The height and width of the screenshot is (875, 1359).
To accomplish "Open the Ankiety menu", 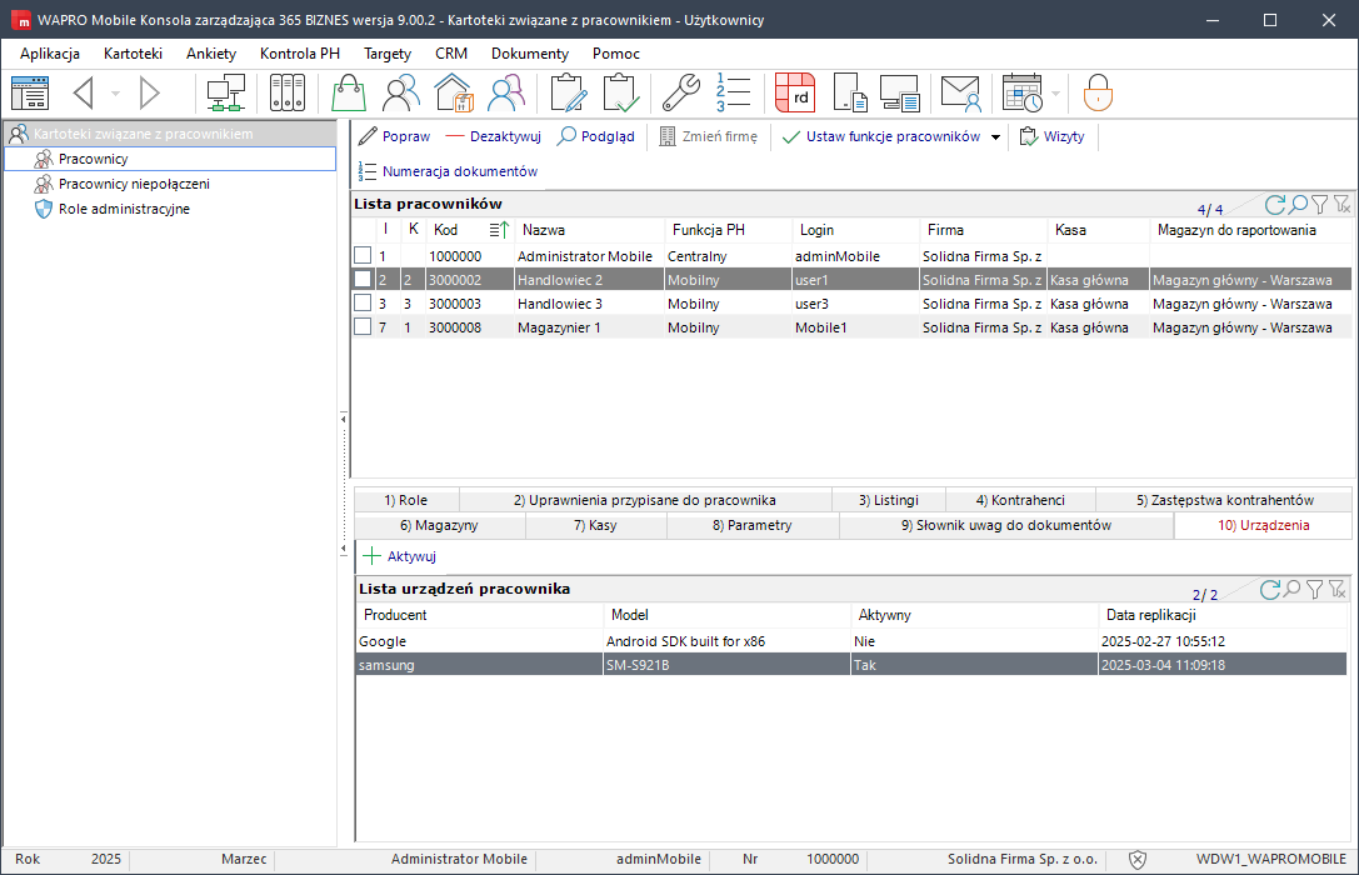I will 211,54.
